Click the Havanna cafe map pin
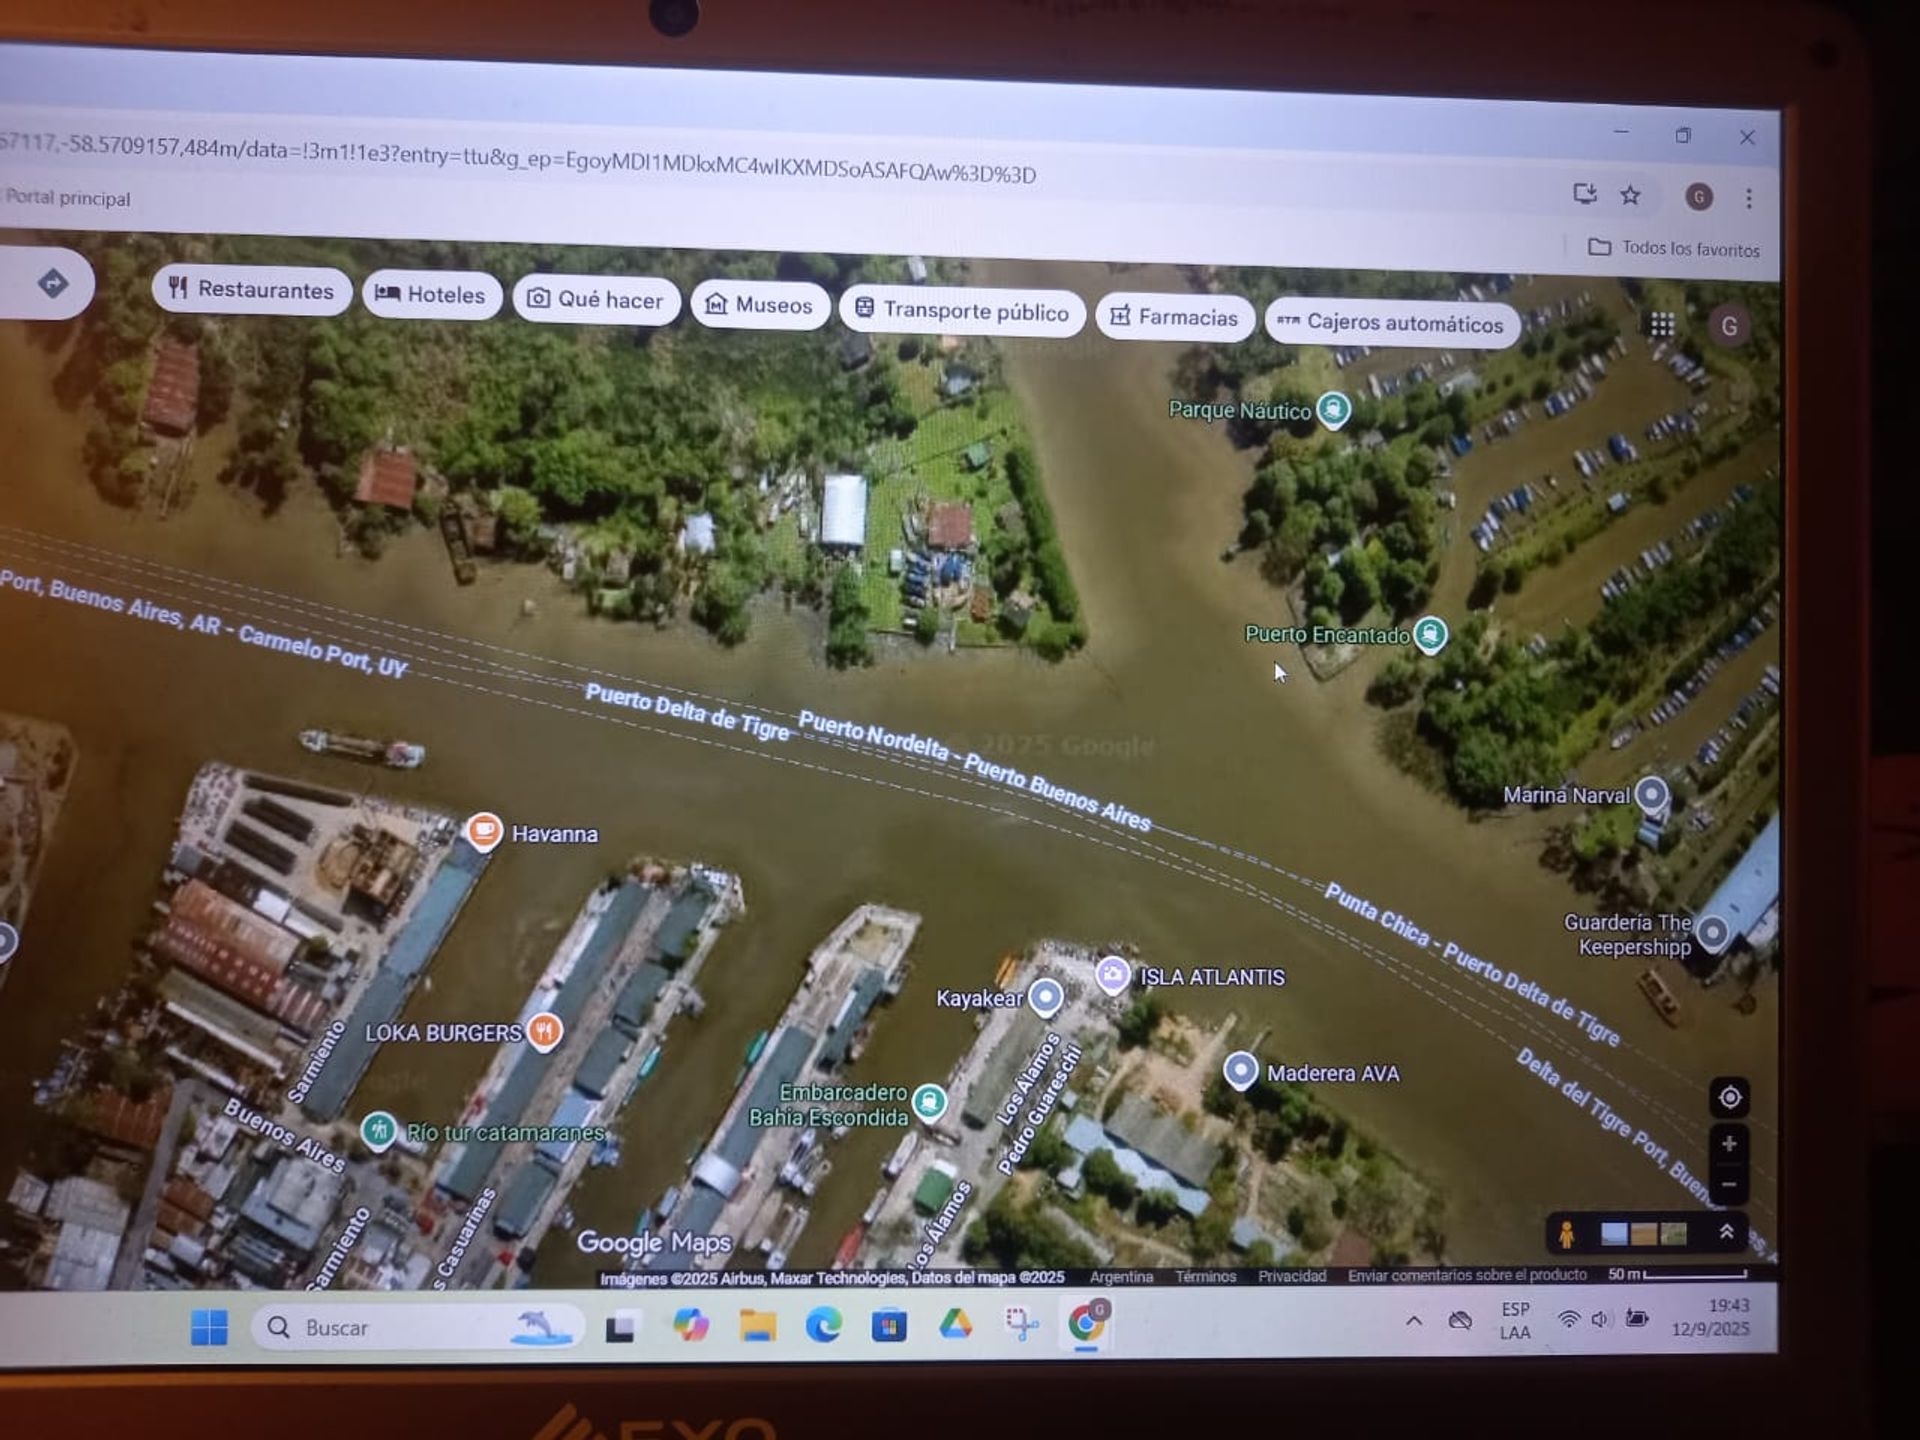Viewport: 1920px width, 1440px height. tap(484, 831)
